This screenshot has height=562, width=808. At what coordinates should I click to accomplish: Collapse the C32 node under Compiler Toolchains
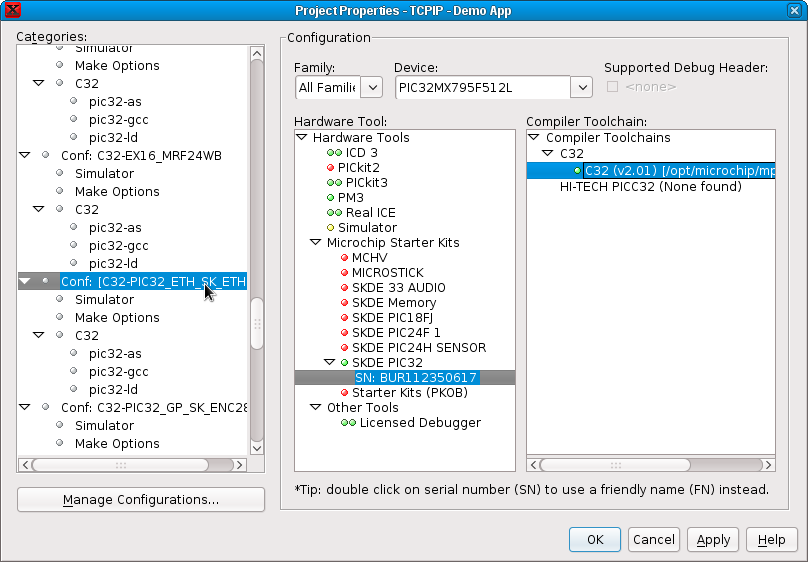pos(548,153)
